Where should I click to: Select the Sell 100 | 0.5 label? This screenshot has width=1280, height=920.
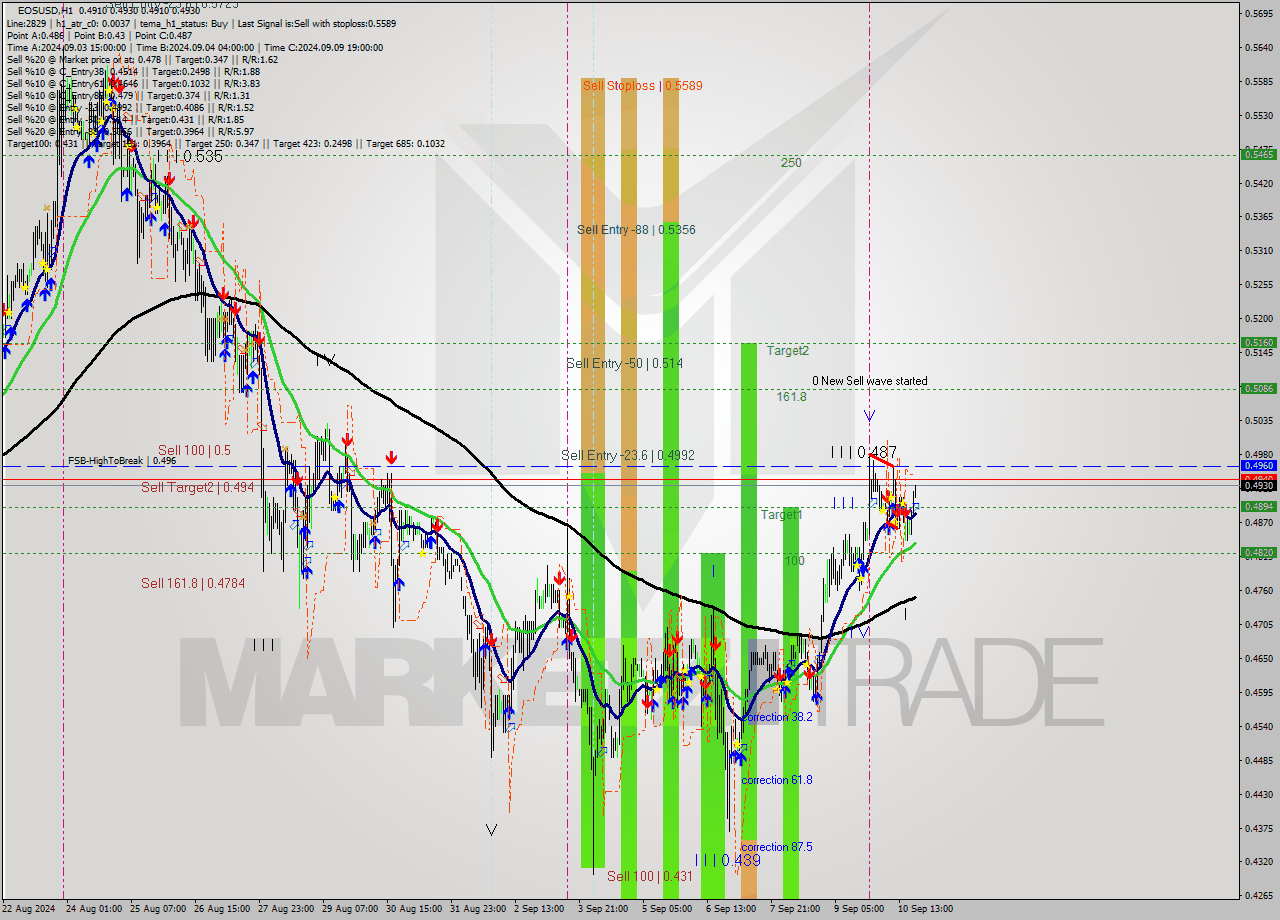[x=194, y=451]
